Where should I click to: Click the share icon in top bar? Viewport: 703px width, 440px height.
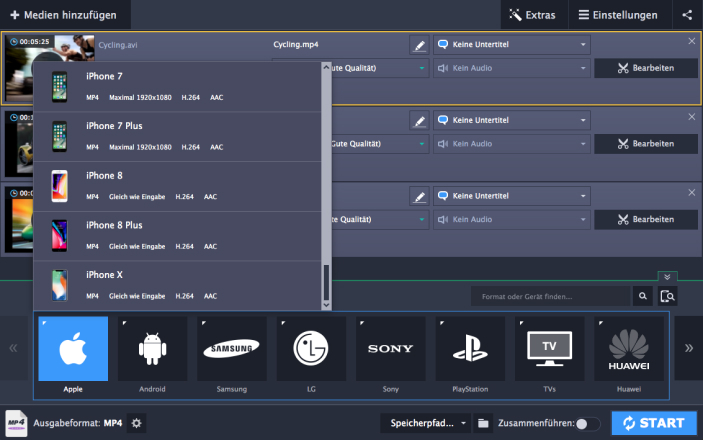coord(686,15)
